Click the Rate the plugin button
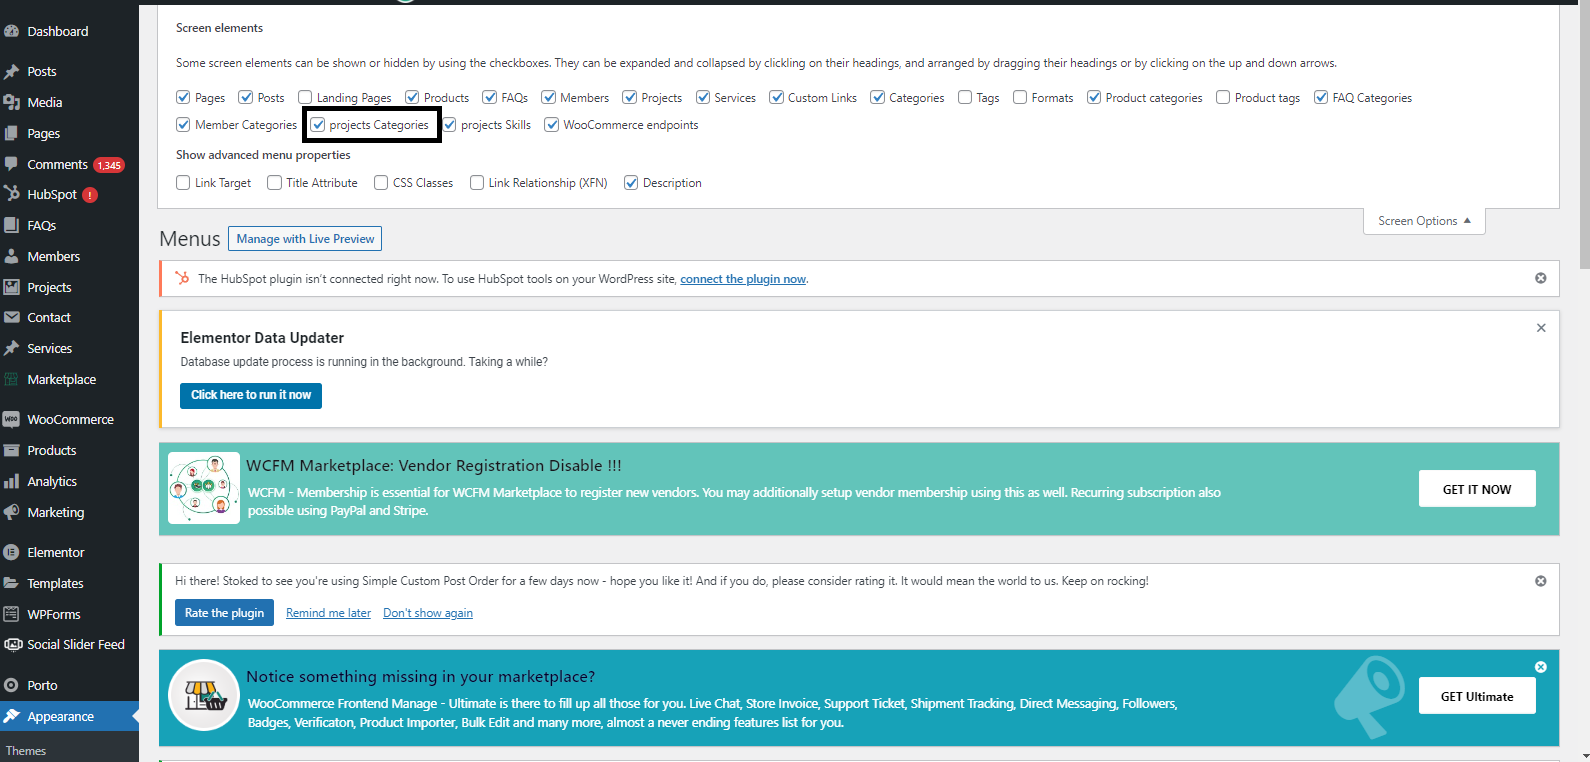The width and height of the screenshot is (1590, 762). click(225, 613)
